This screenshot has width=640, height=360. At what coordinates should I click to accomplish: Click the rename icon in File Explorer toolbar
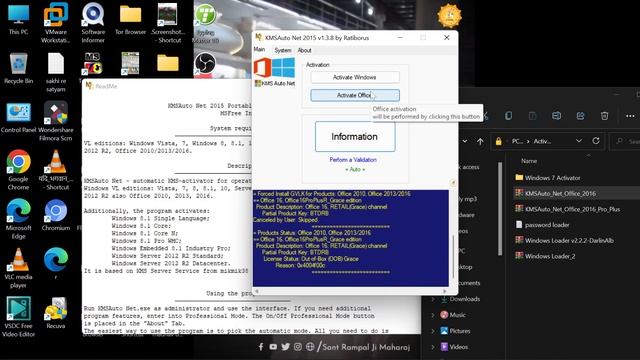(556, 116)
